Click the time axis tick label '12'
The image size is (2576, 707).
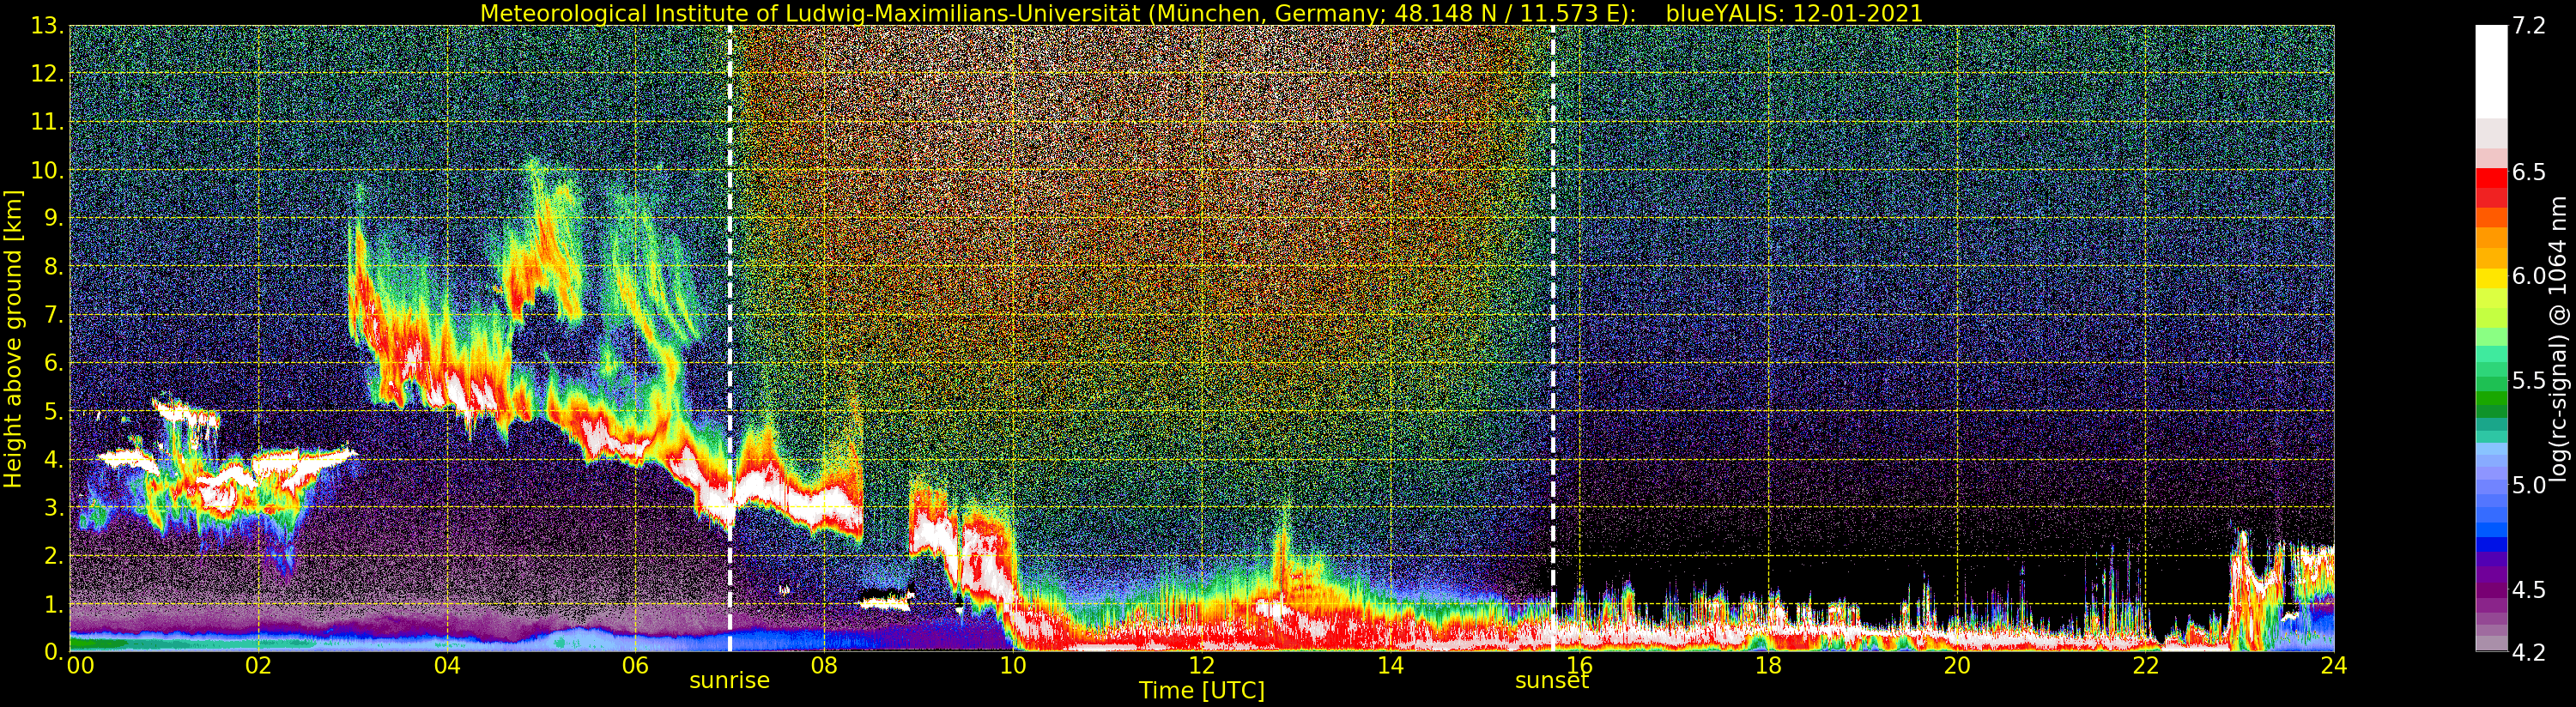[1201, 665]
